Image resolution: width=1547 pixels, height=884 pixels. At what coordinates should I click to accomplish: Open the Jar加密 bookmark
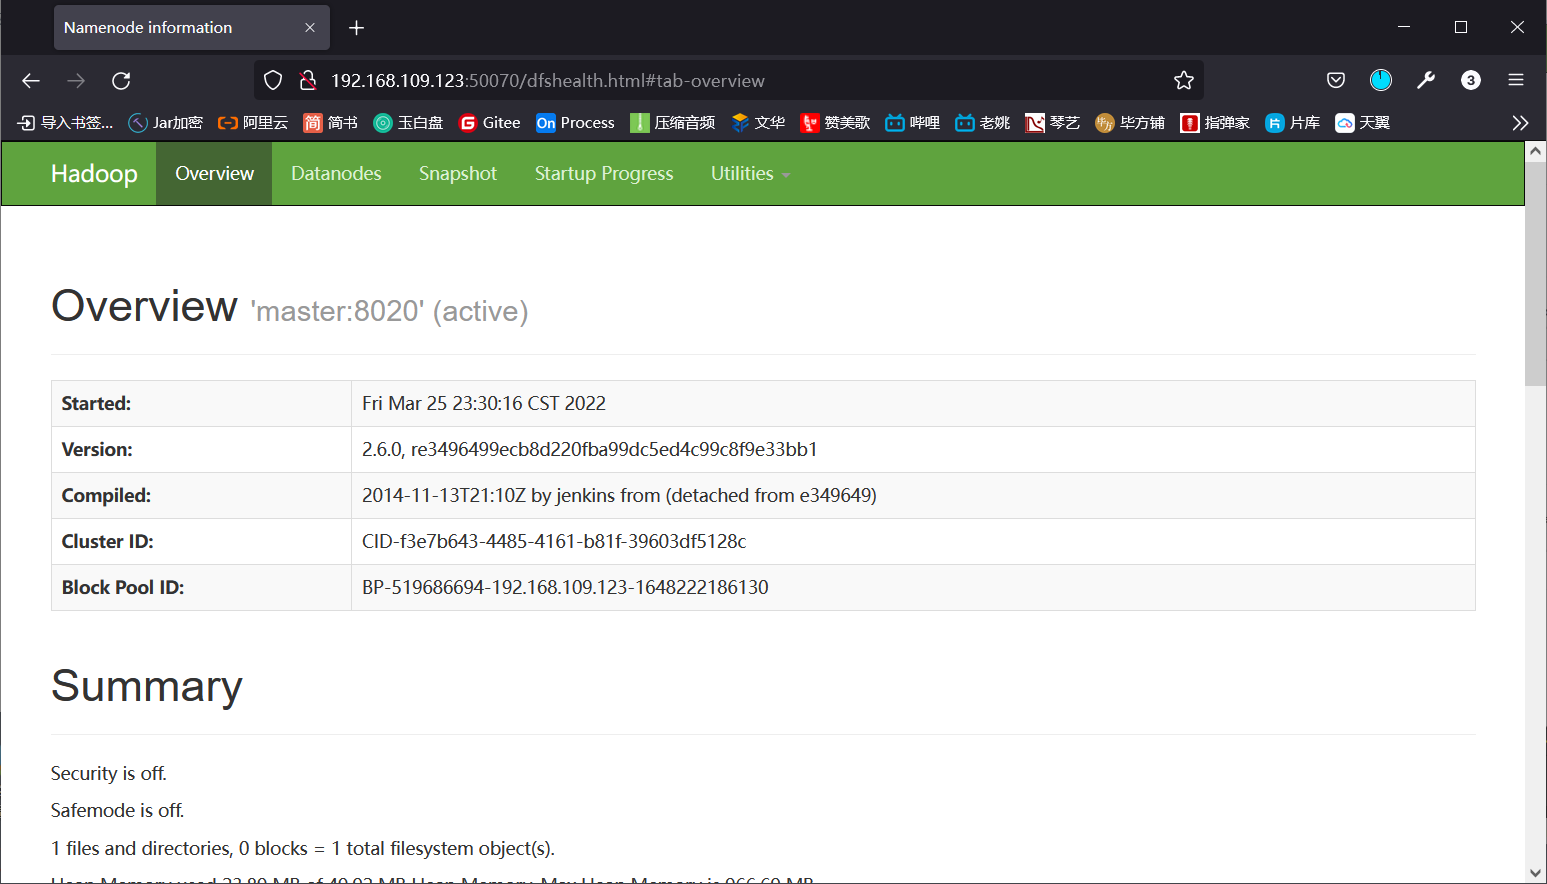tap(166, 123)
